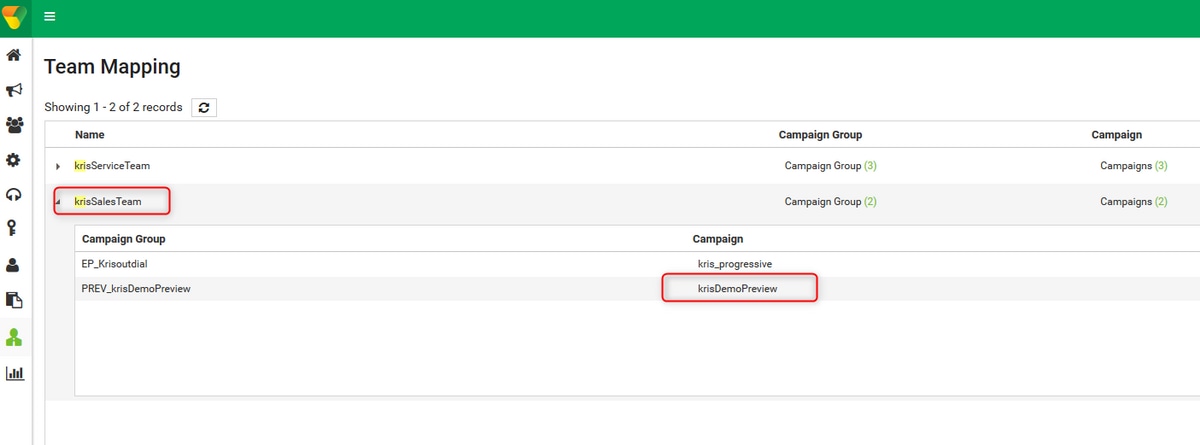
Task: Go to Home via sidebar house icon
Action: 14,55
